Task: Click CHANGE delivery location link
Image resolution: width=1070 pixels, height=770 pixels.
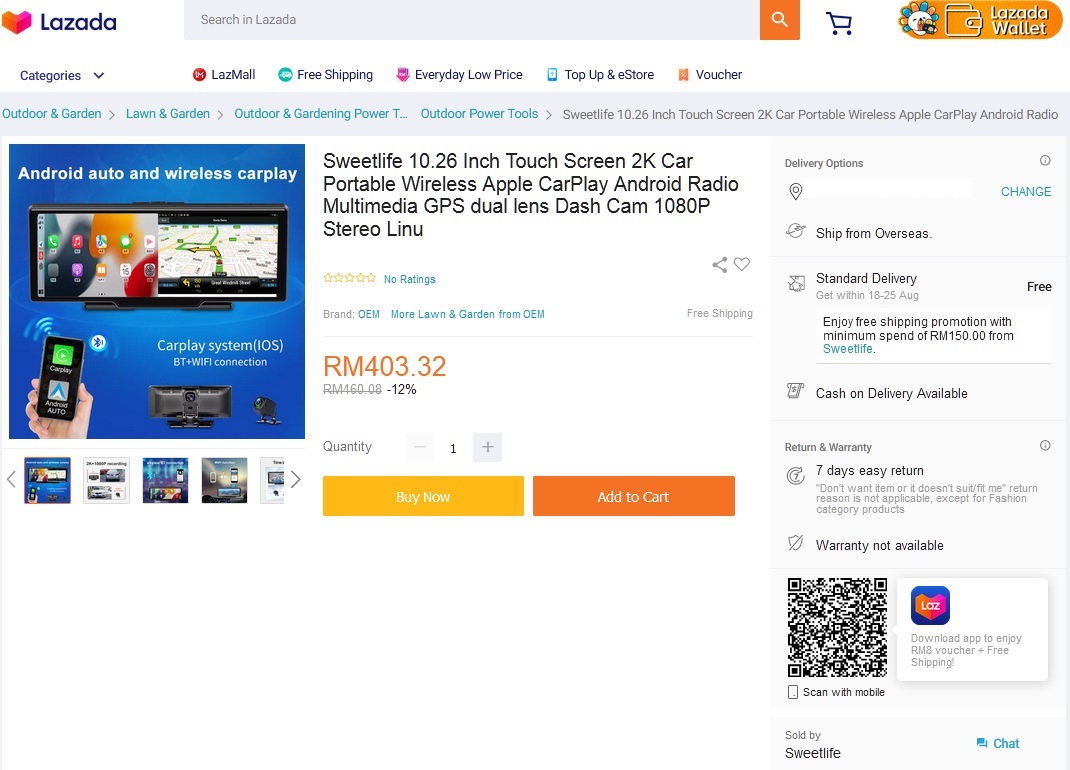Action: click(1026, 192)
